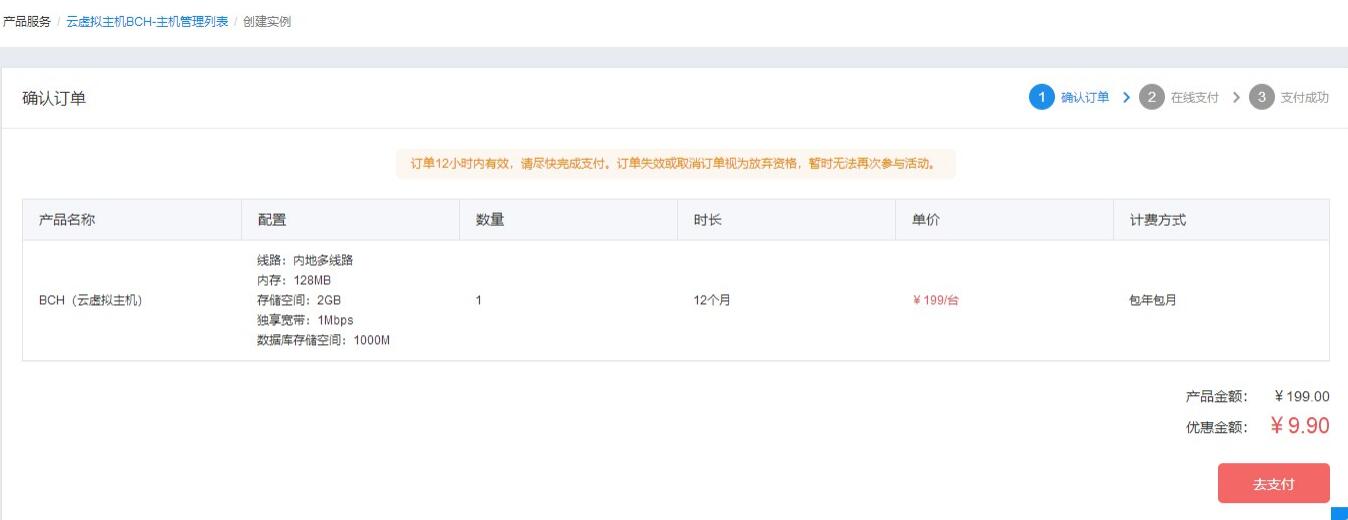This screenshot has width=1348, height=520.
Task: Select the 在线支付 step label
Action: pos(1195,97)
